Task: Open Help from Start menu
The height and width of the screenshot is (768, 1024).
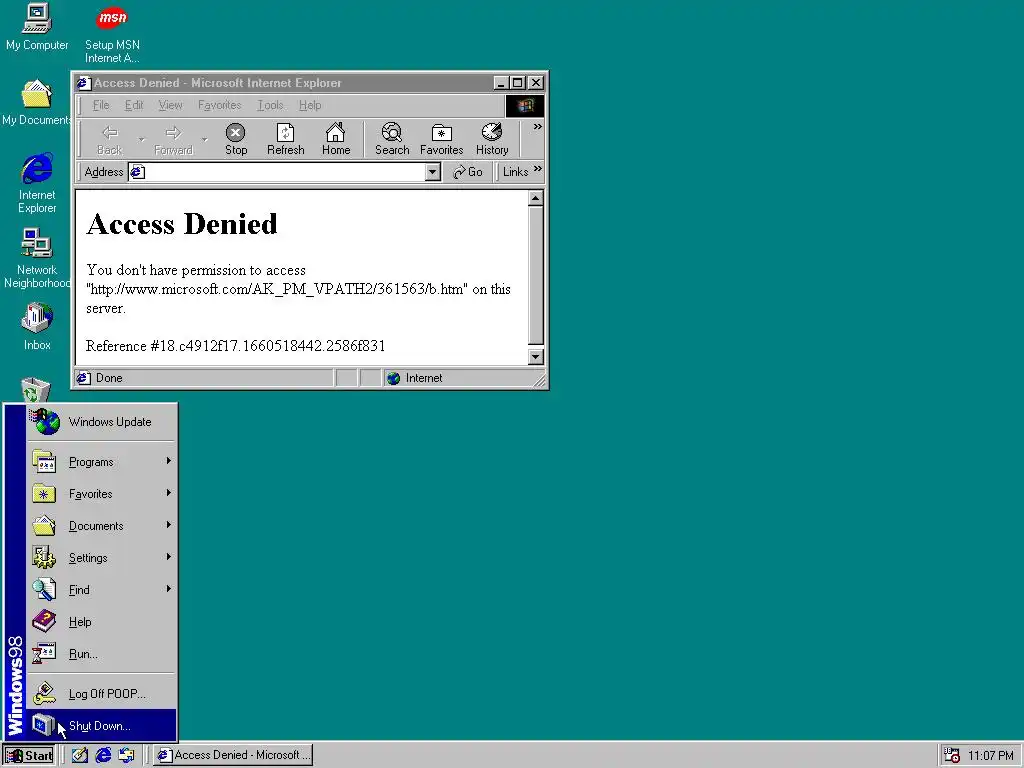Action: (101, 622)
